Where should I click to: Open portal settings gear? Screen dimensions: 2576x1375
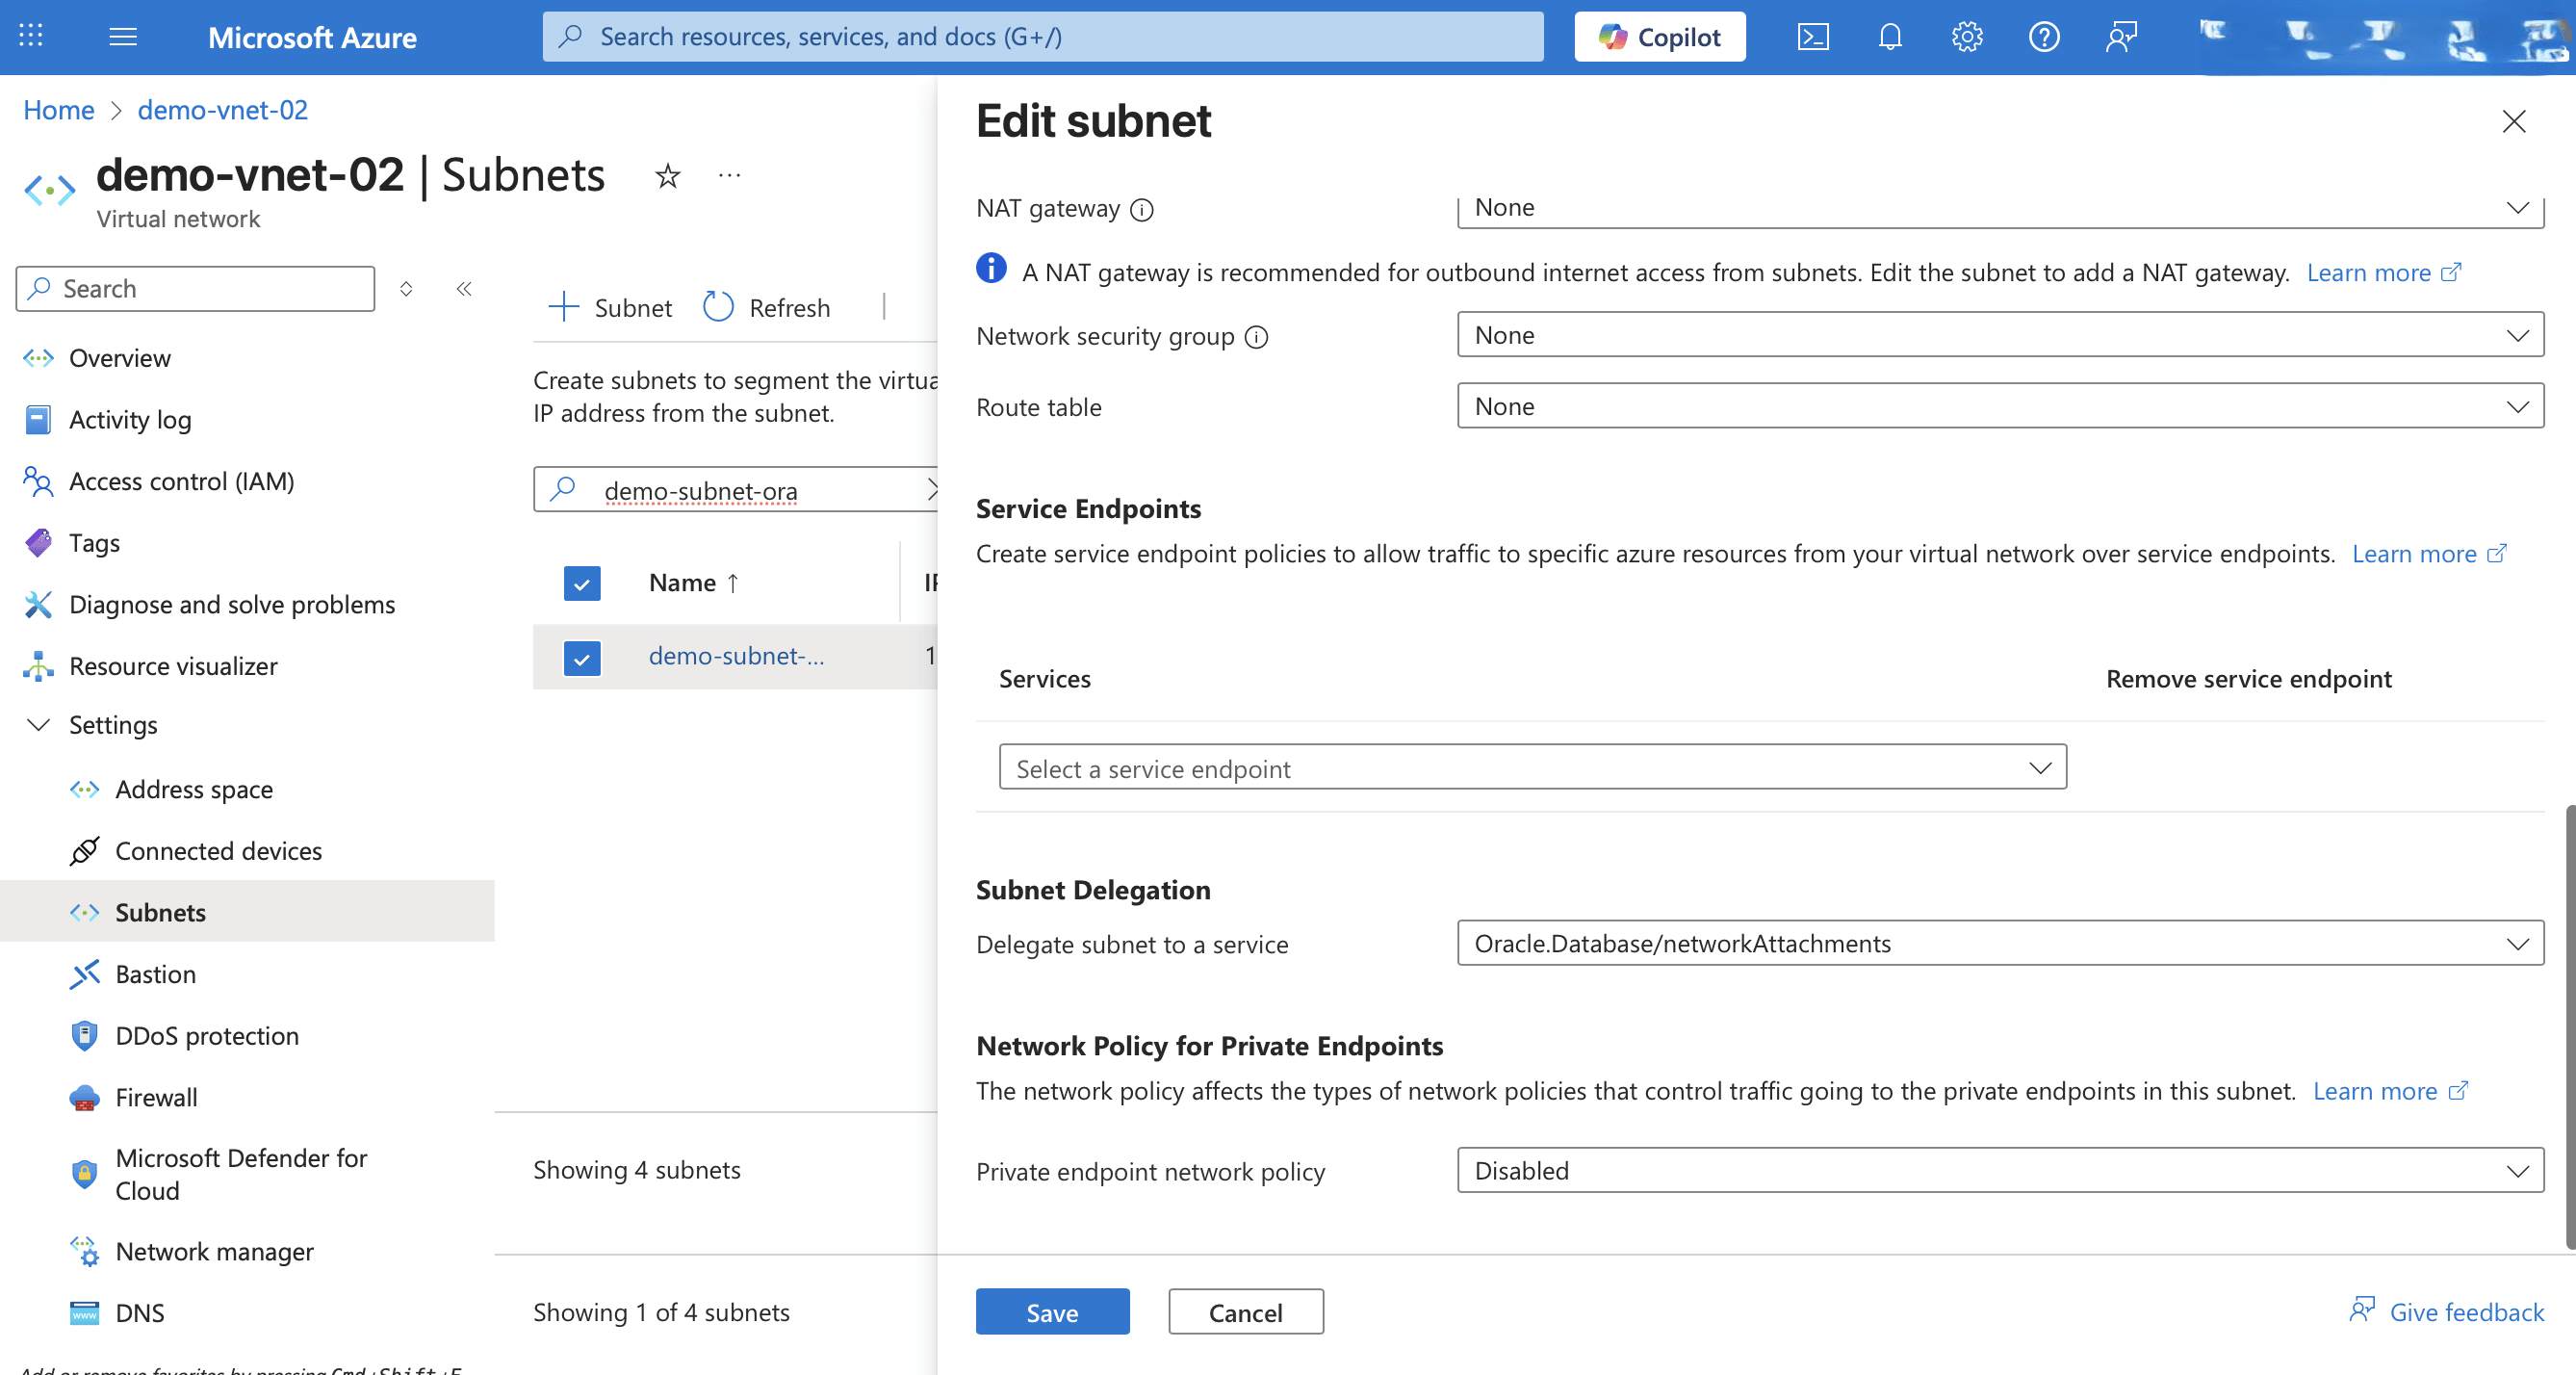click(x=1966, y=37)
